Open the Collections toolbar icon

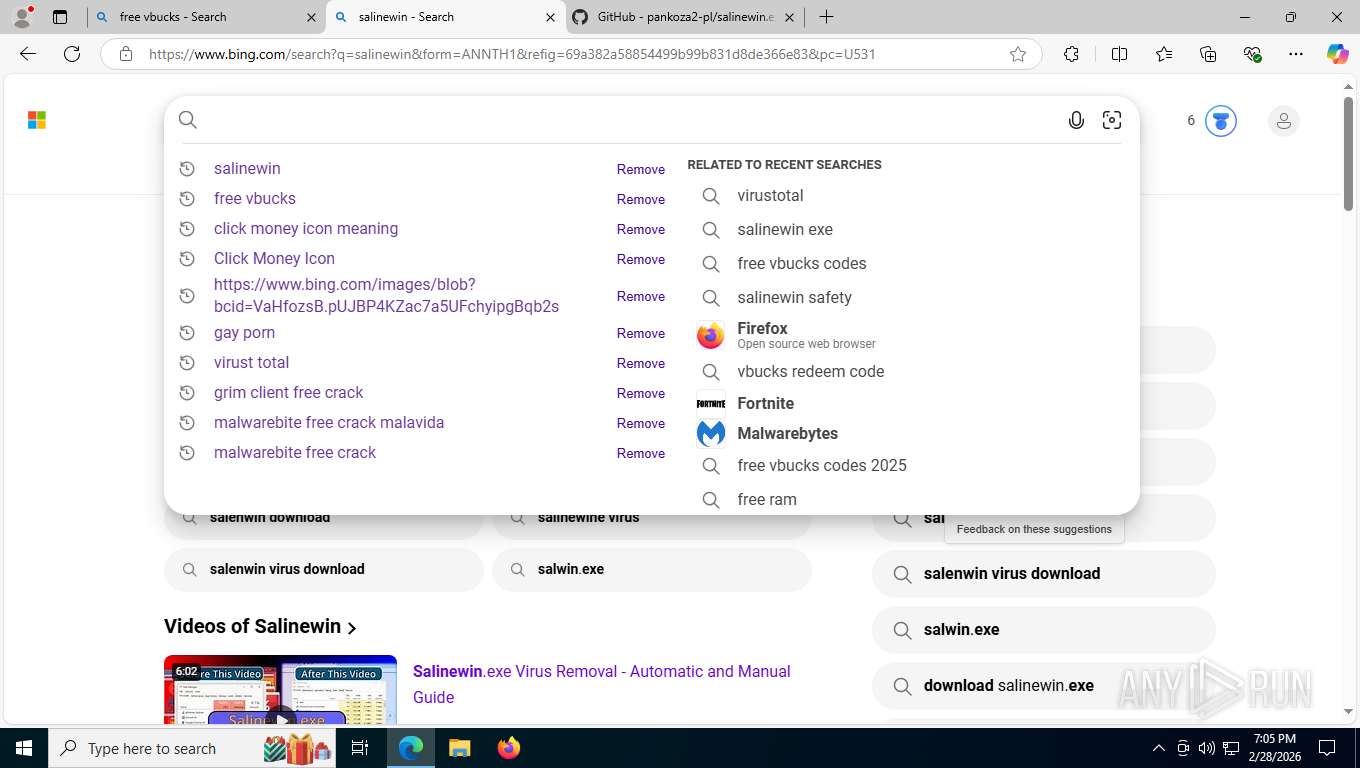click(x=1208, y=54)
